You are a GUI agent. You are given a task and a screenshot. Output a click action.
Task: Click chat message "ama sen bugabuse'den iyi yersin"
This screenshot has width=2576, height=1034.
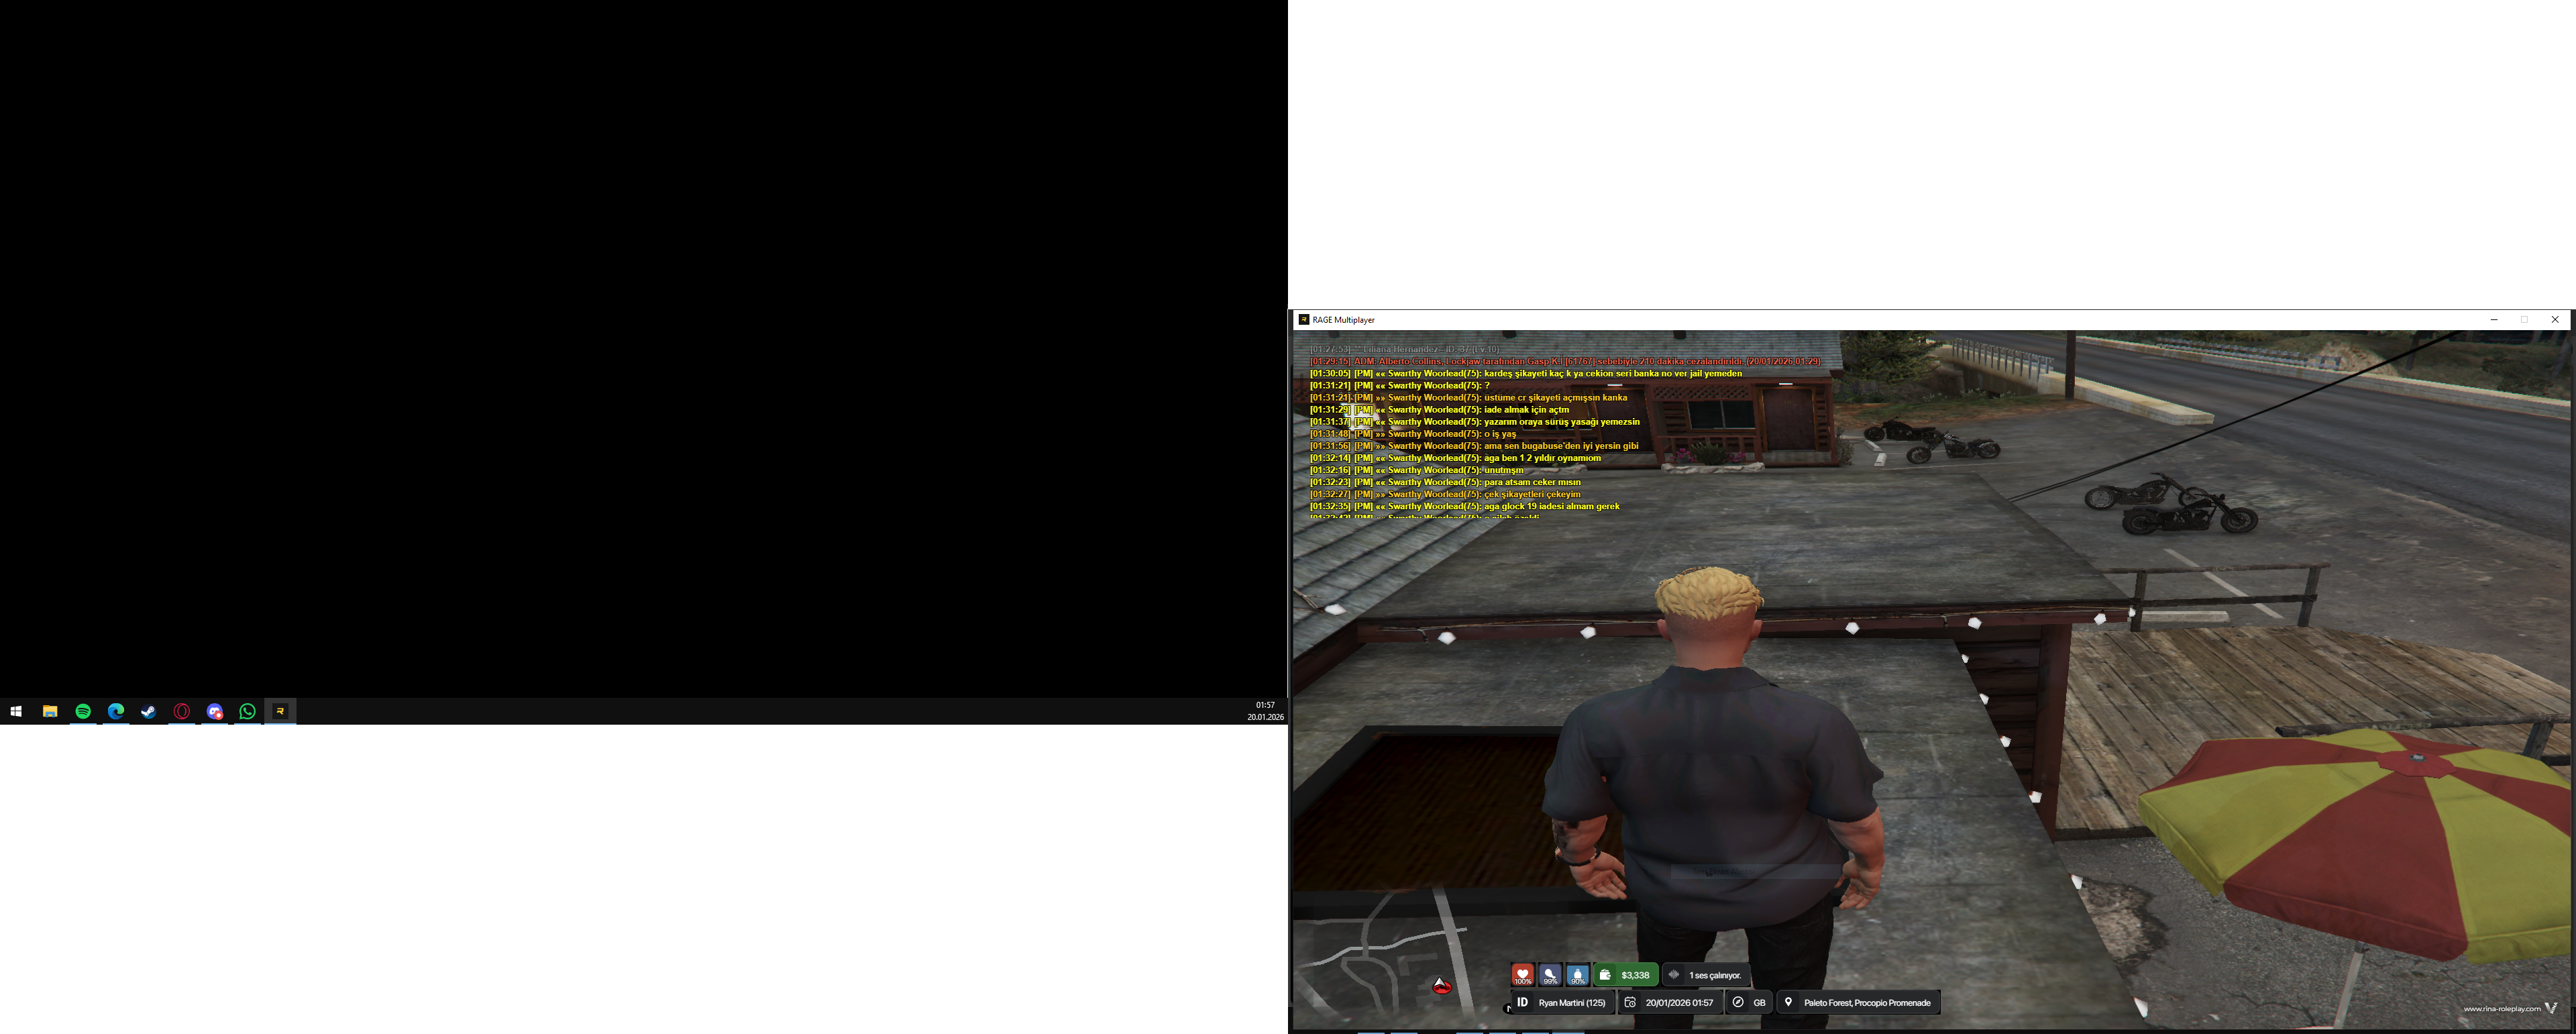[x=1474, y=445]
